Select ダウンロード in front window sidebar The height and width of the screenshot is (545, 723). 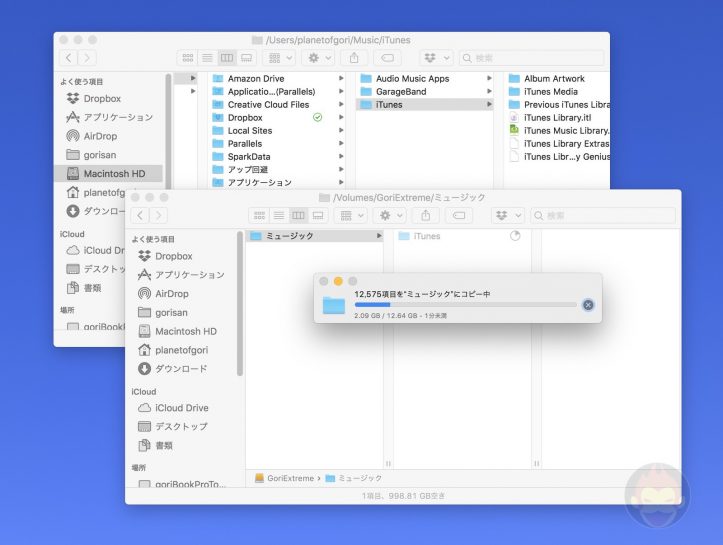(173, 369)
